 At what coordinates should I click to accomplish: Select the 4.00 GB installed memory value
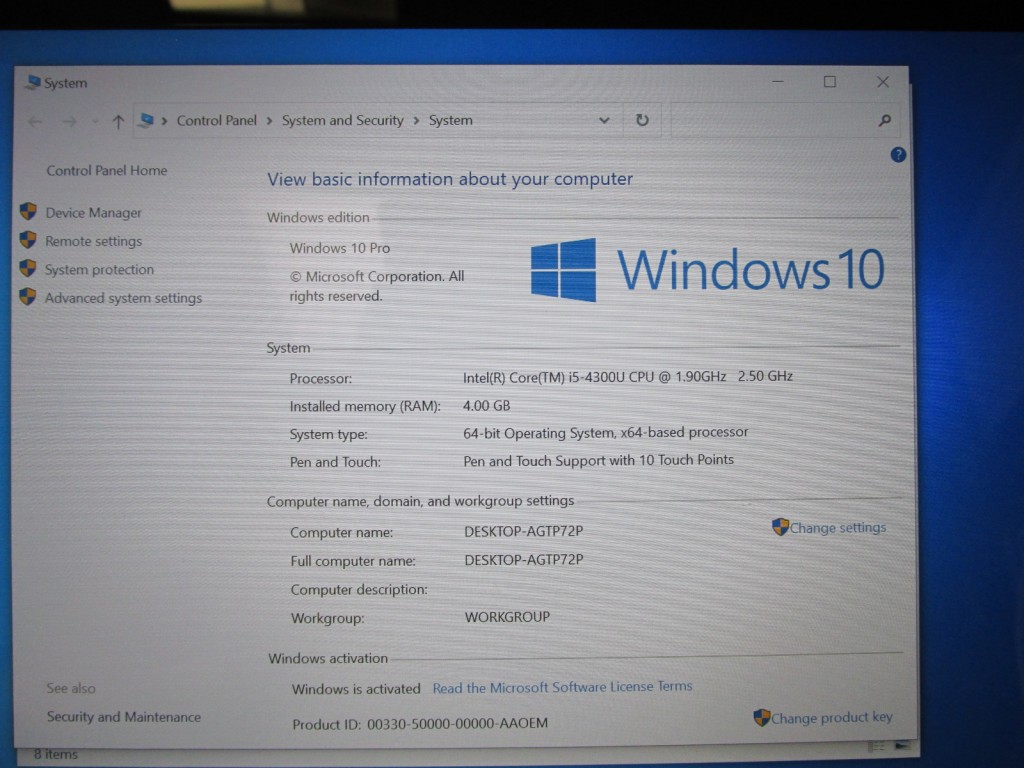(487, 406)
